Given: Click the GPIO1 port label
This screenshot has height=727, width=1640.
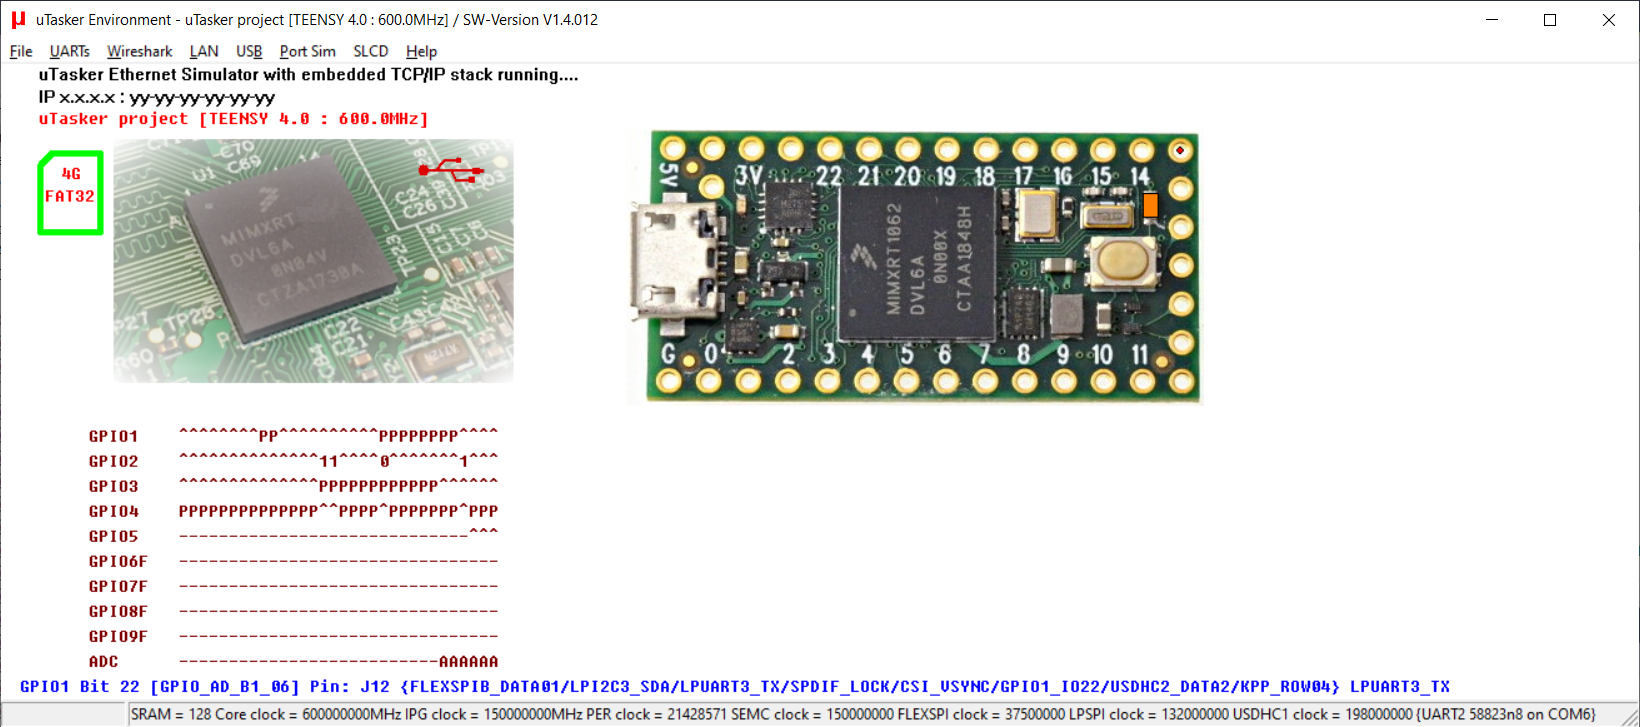Looking at the screenshot, I should (x=113, y=436).
